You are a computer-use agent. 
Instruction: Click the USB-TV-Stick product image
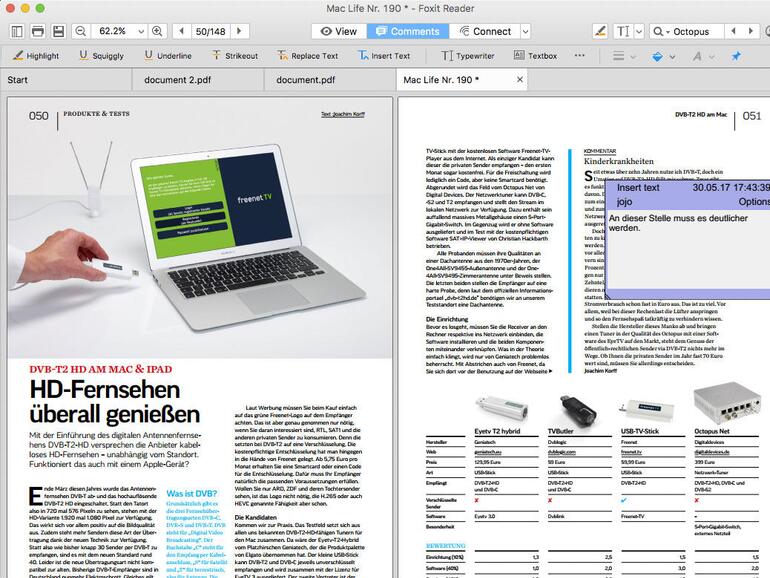coord(647,409)
